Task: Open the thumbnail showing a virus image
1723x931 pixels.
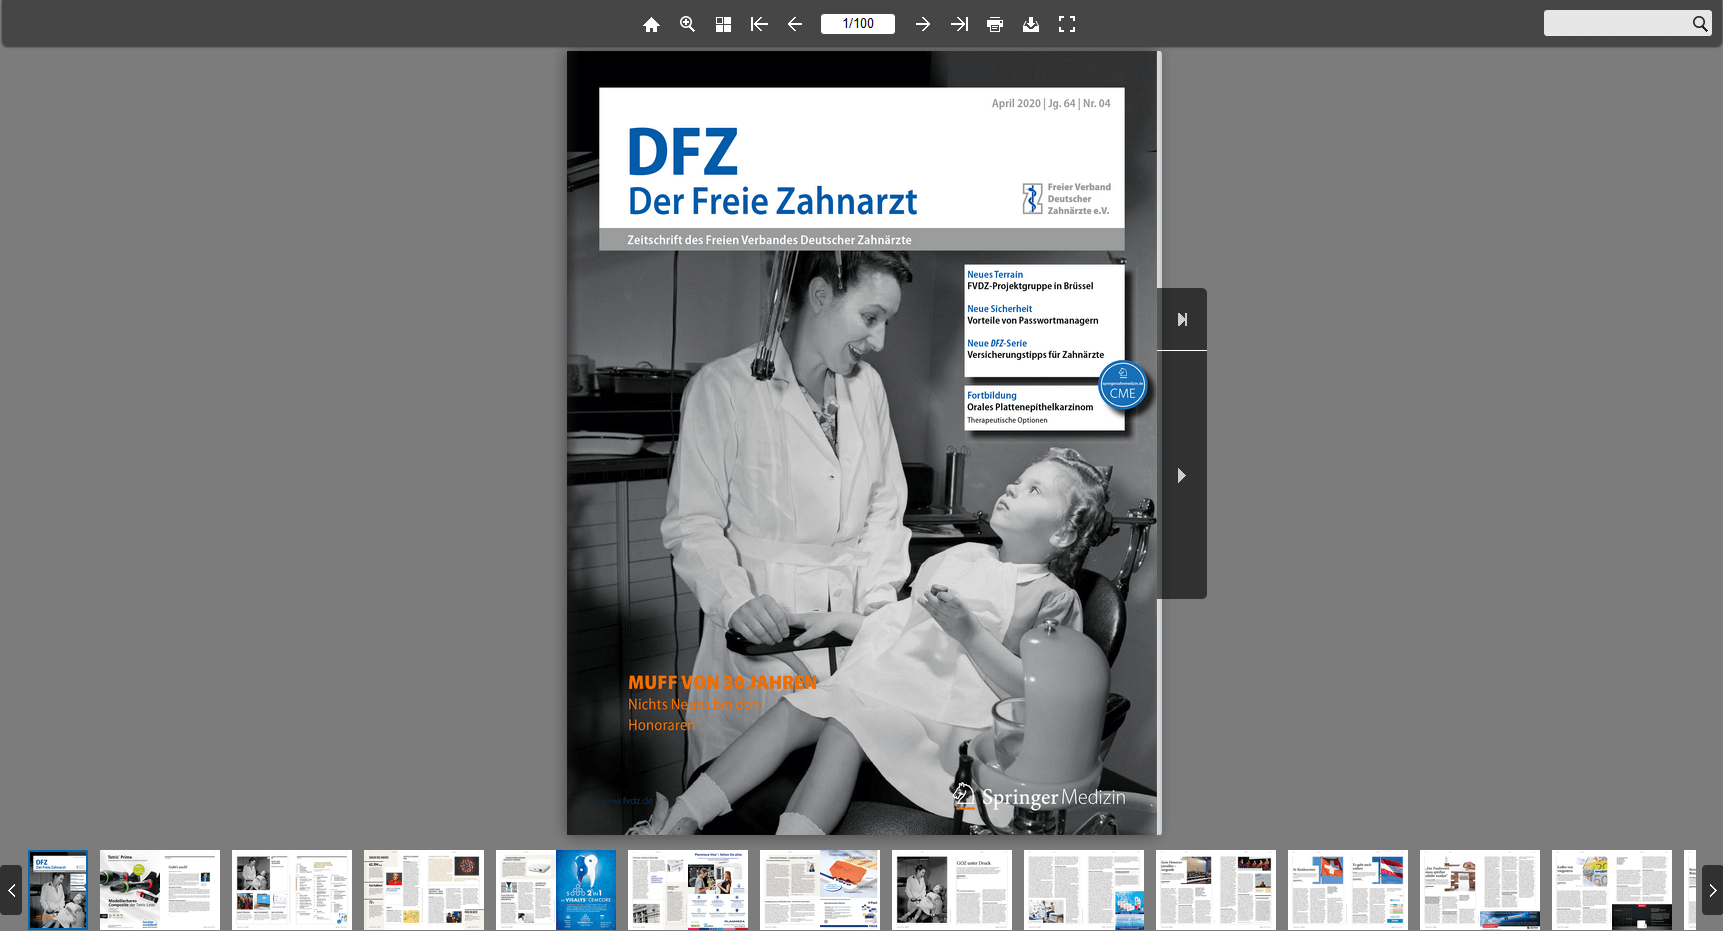Action: [424, 890]
